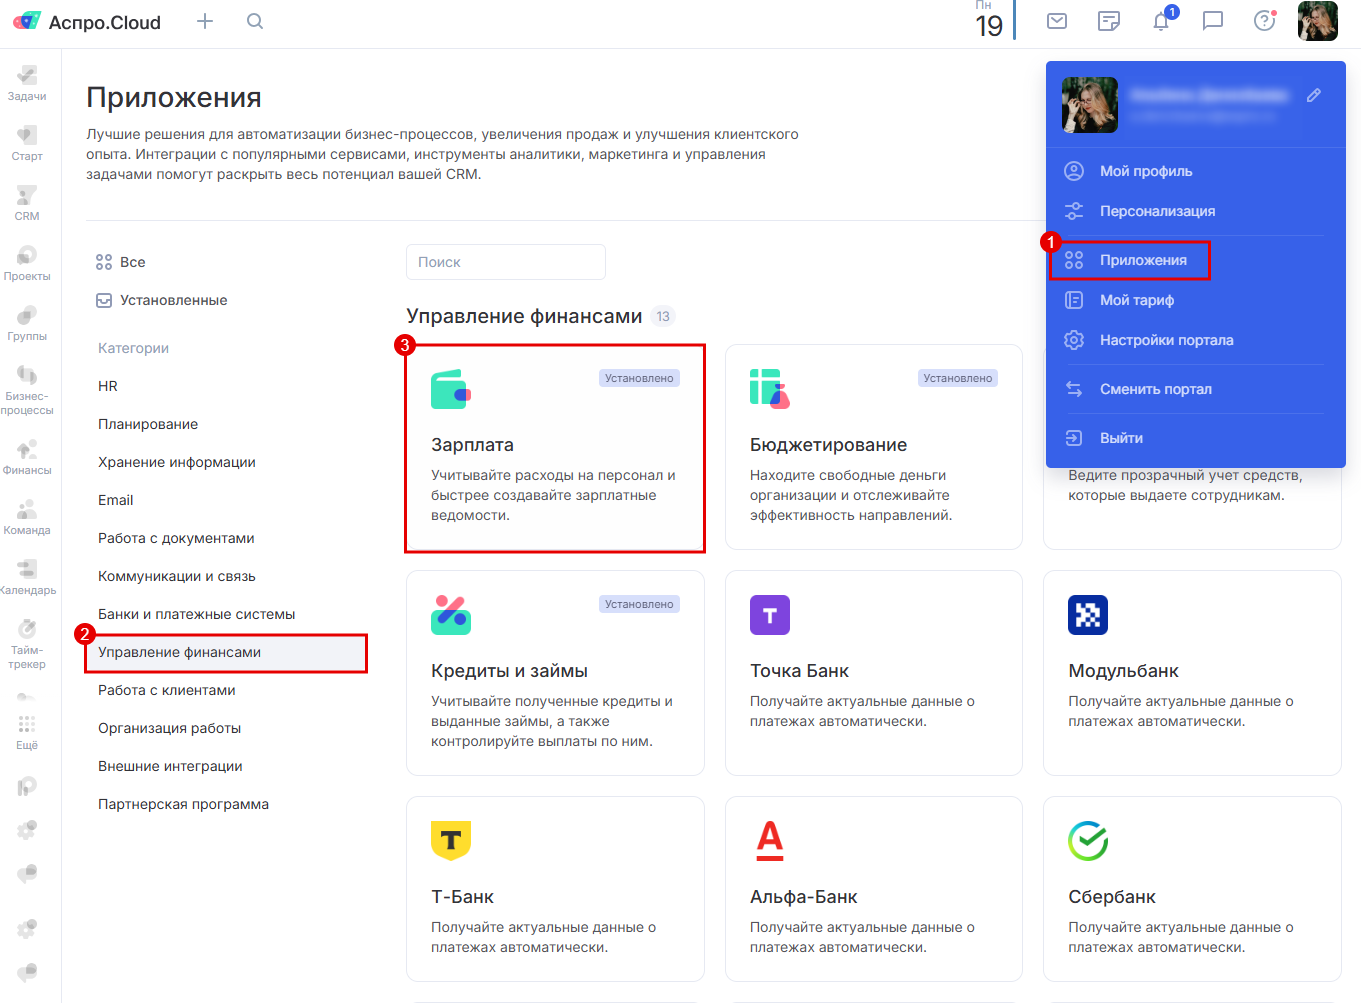
Task: Click the help question mark icon
Action: click(x=1265, y=21)
